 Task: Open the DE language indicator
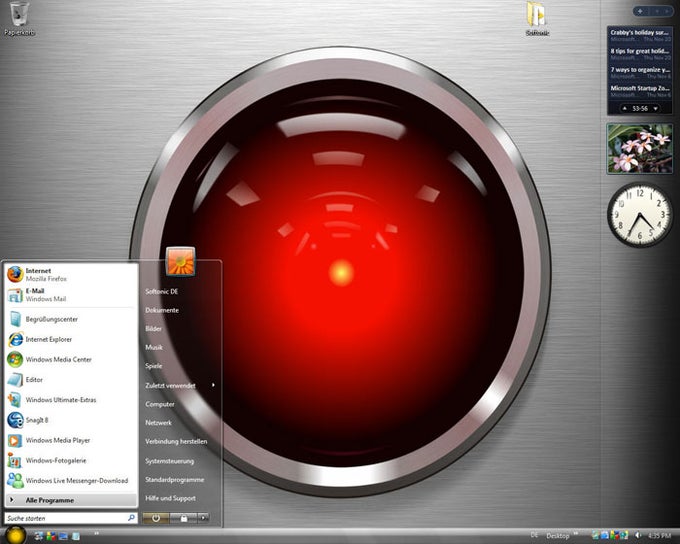[x=534, y=535]
